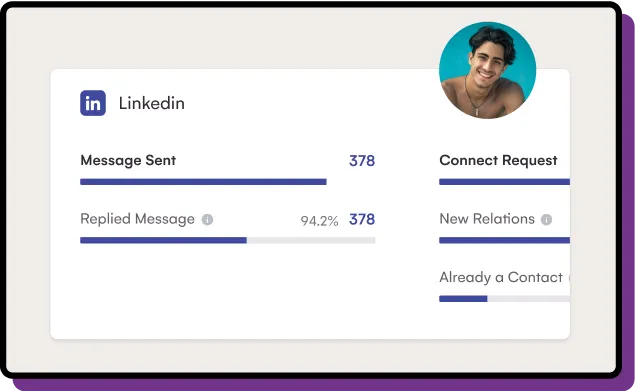Select the New Relations label
This screenshot has width=635, height=391.
pyautogui.click(x=487, y=219)
